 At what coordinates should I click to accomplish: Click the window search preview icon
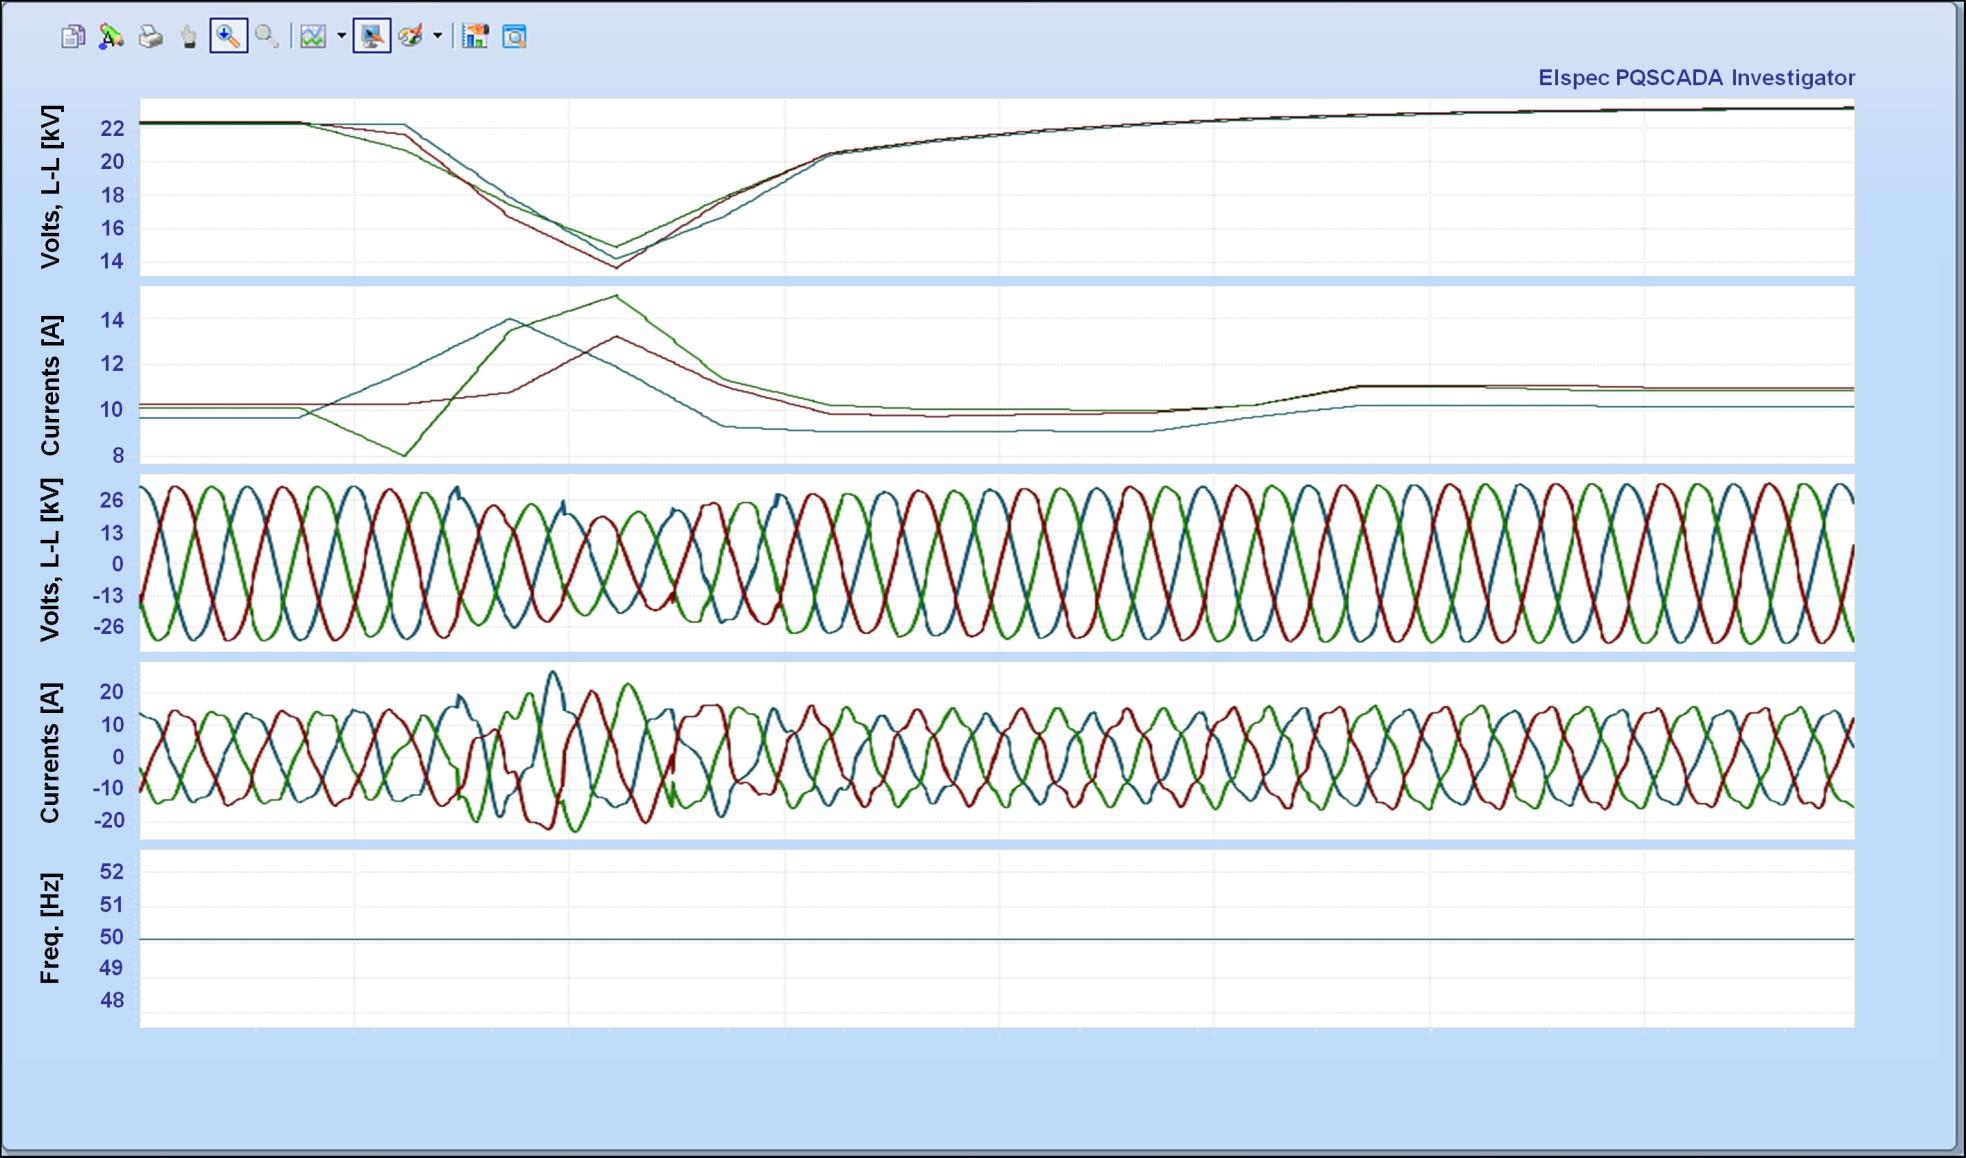514,38
